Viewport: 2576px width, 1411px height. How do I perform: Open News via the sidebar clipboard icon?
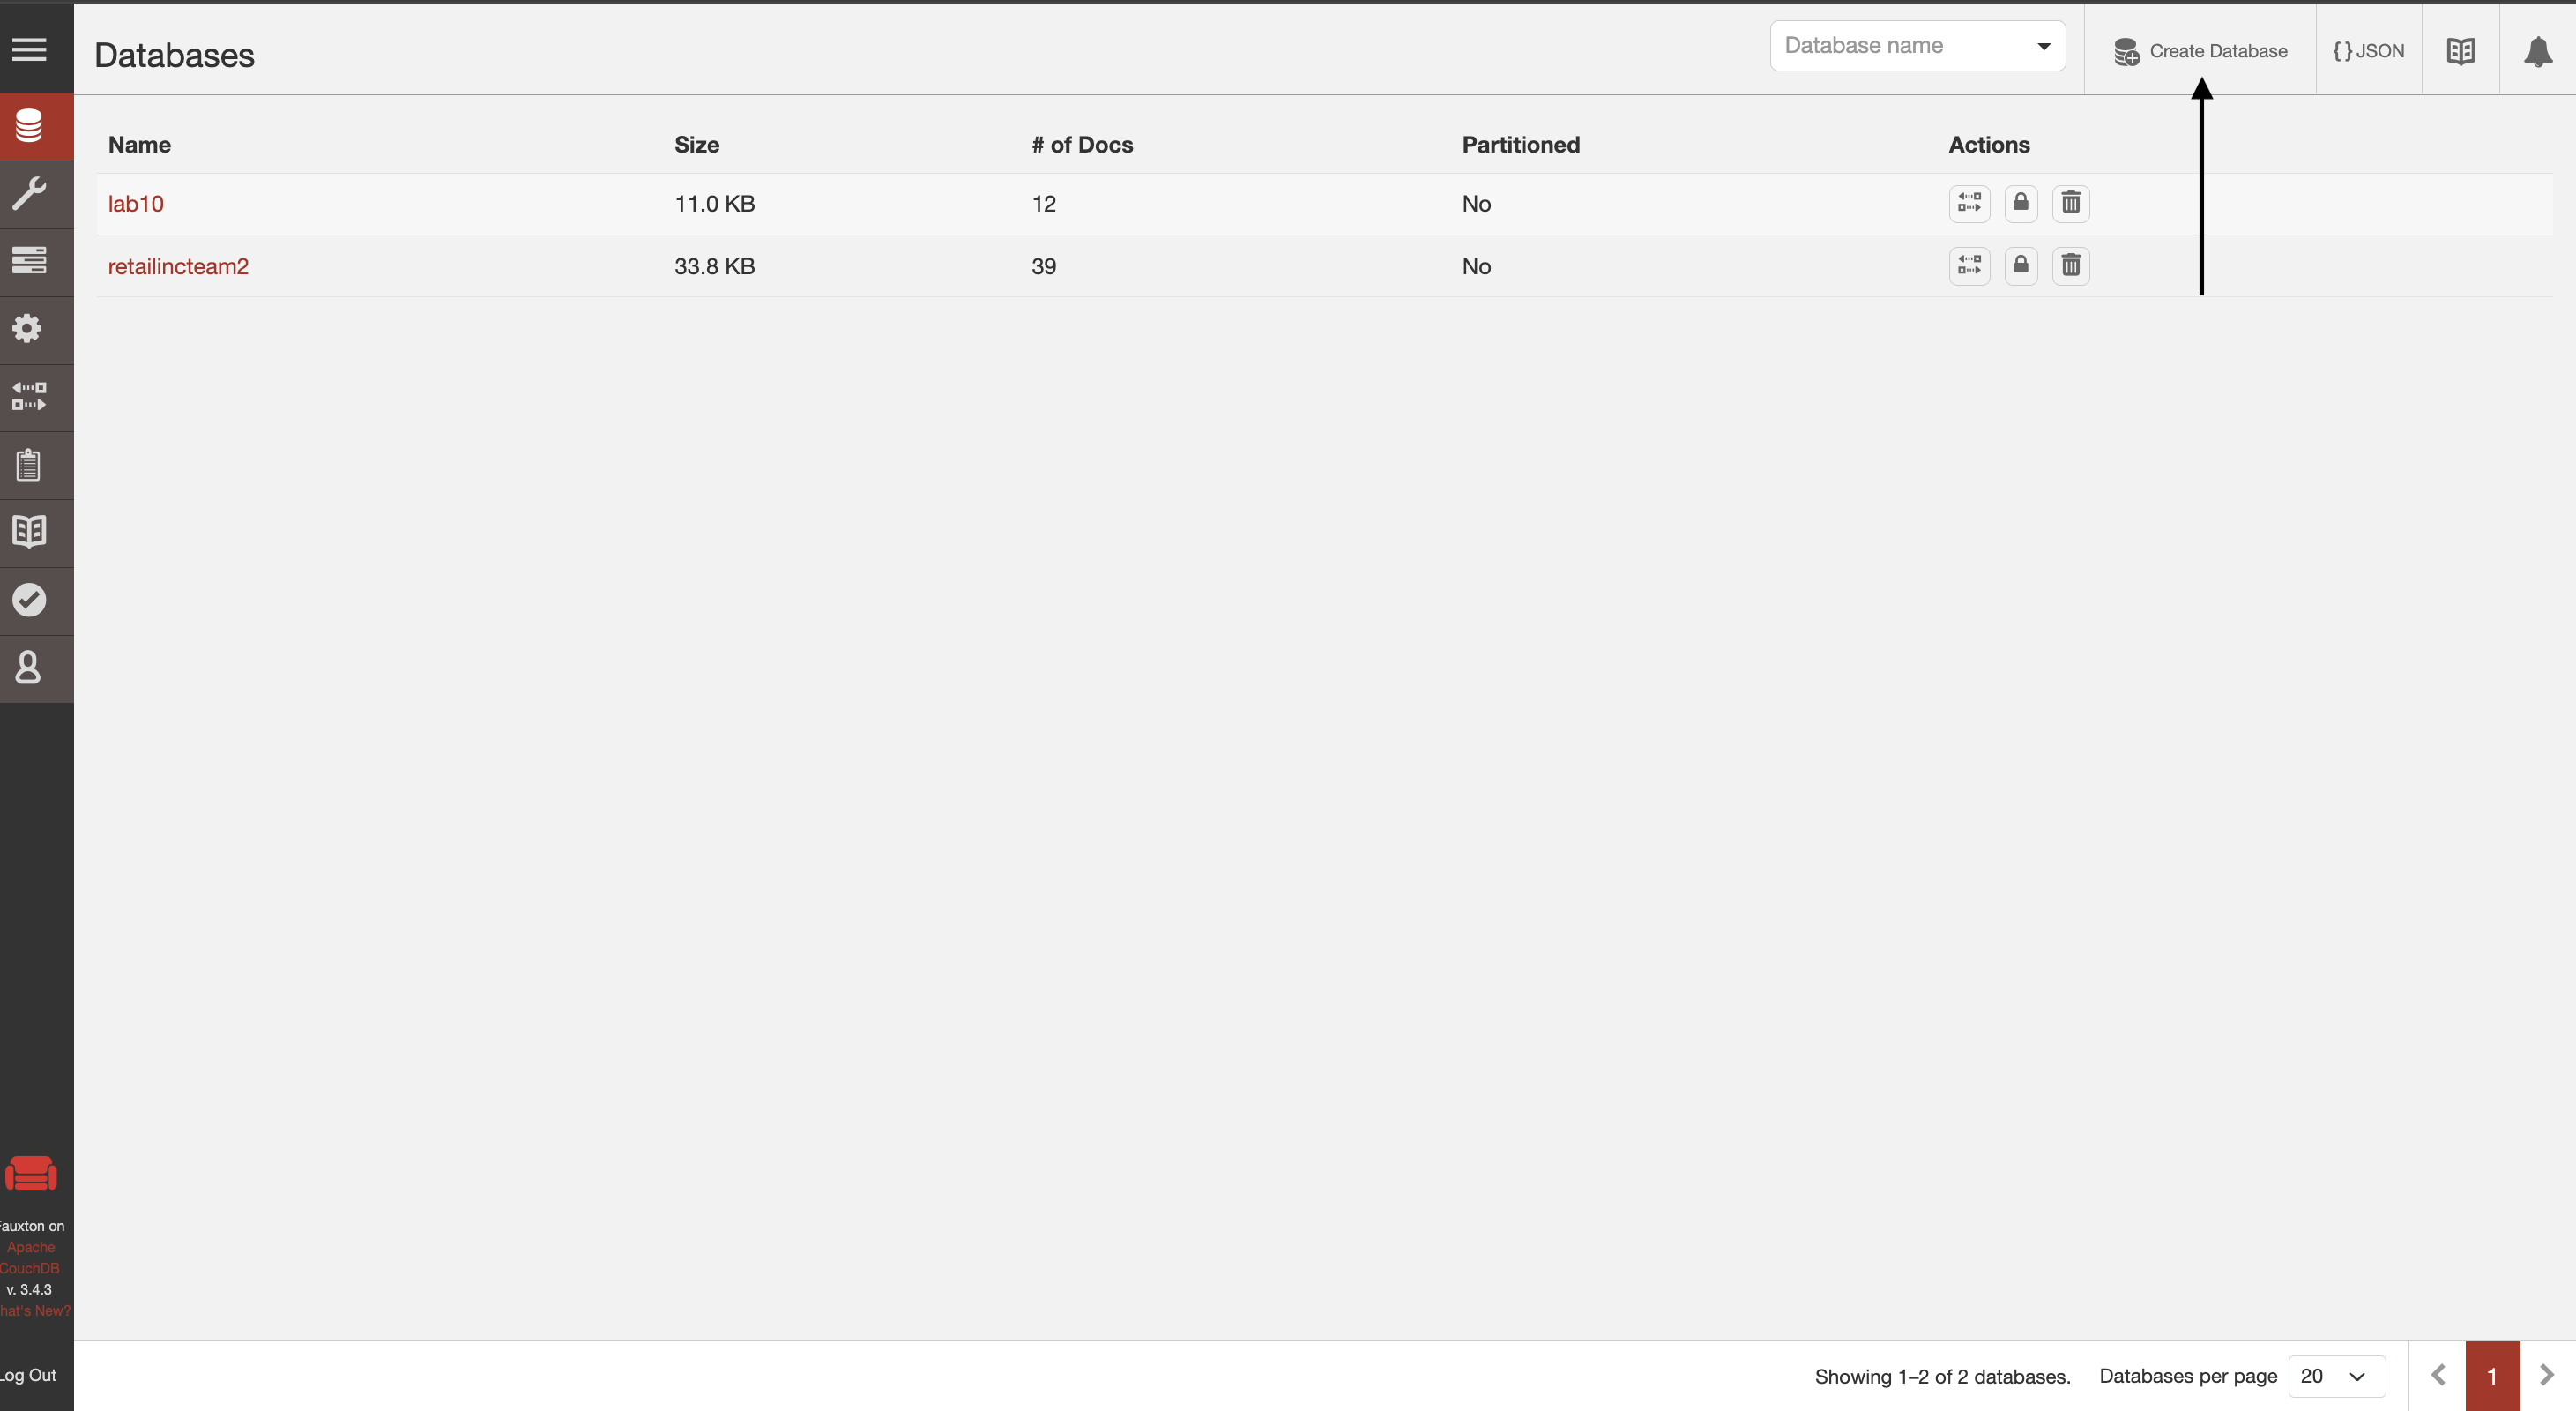[x=29, y=465]
